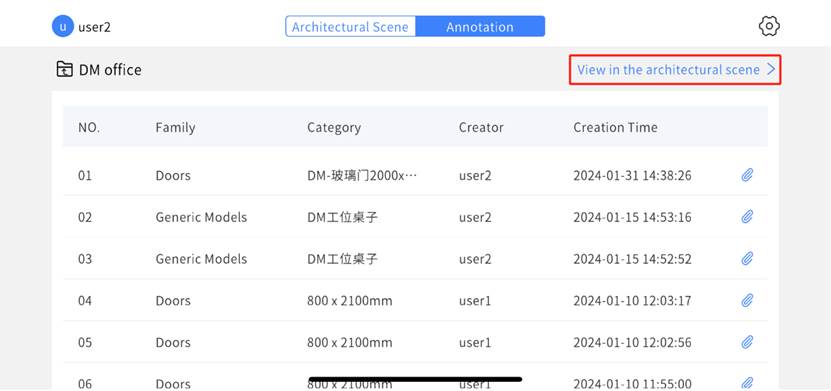Click the DM office project title
The height and width of the screenshot is (391, 831).
[110, 69]
